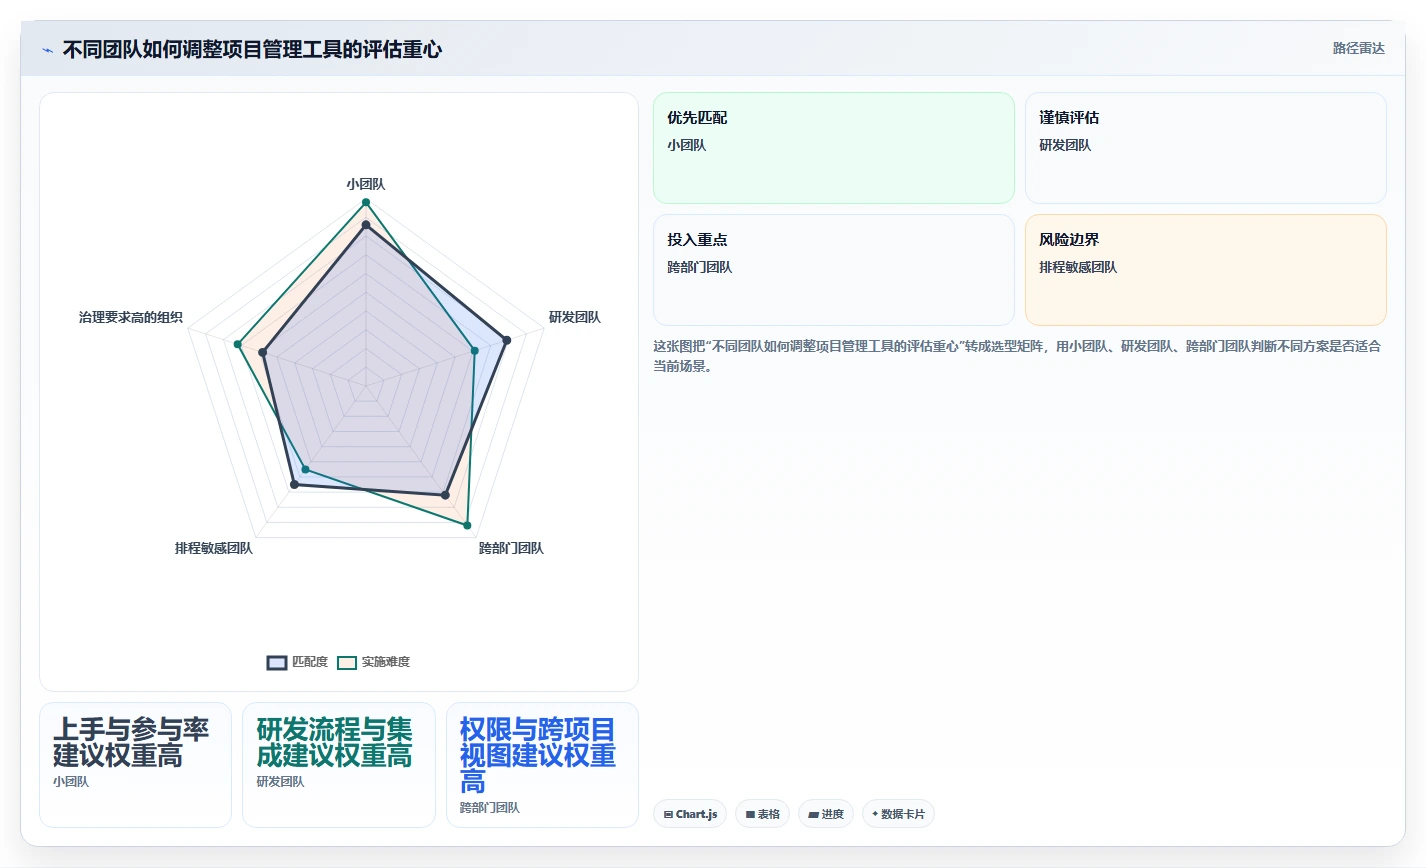
Task: Select the green 实施难度 point on 跨部门团队 axis
Action: [x=467, y=524]
